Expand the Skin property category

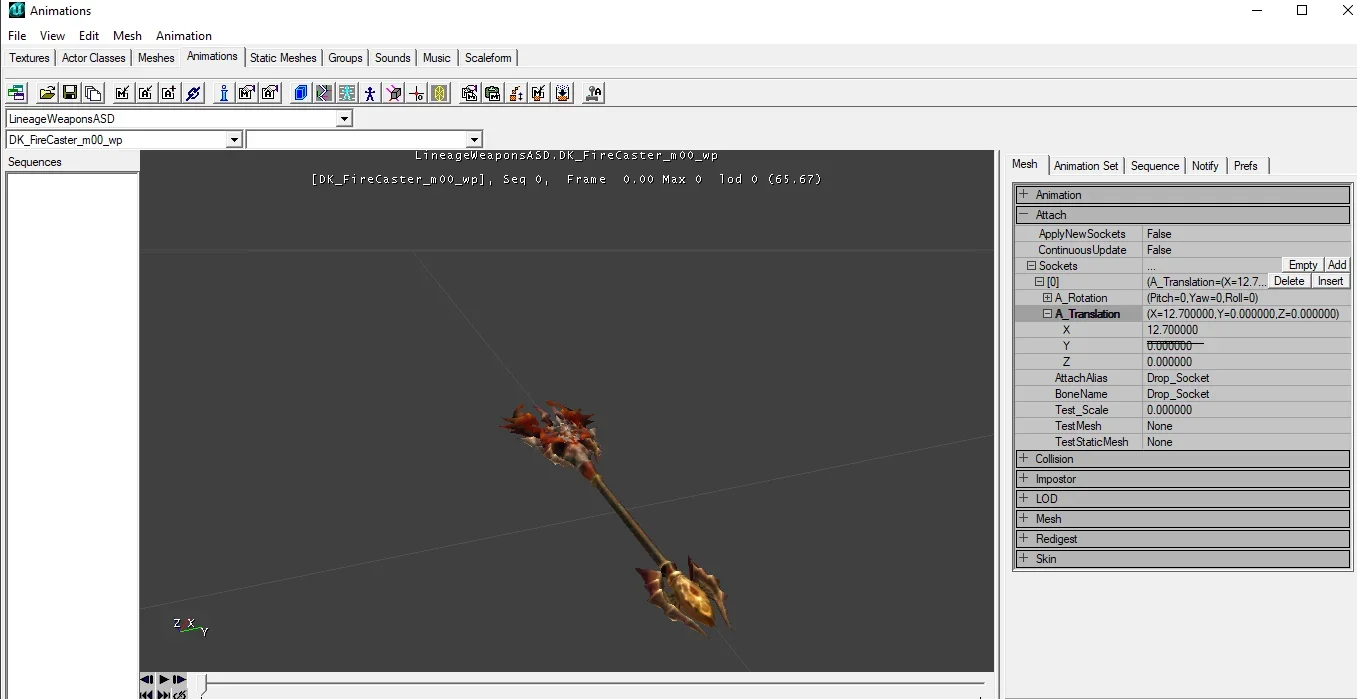tap(1023, 558)
